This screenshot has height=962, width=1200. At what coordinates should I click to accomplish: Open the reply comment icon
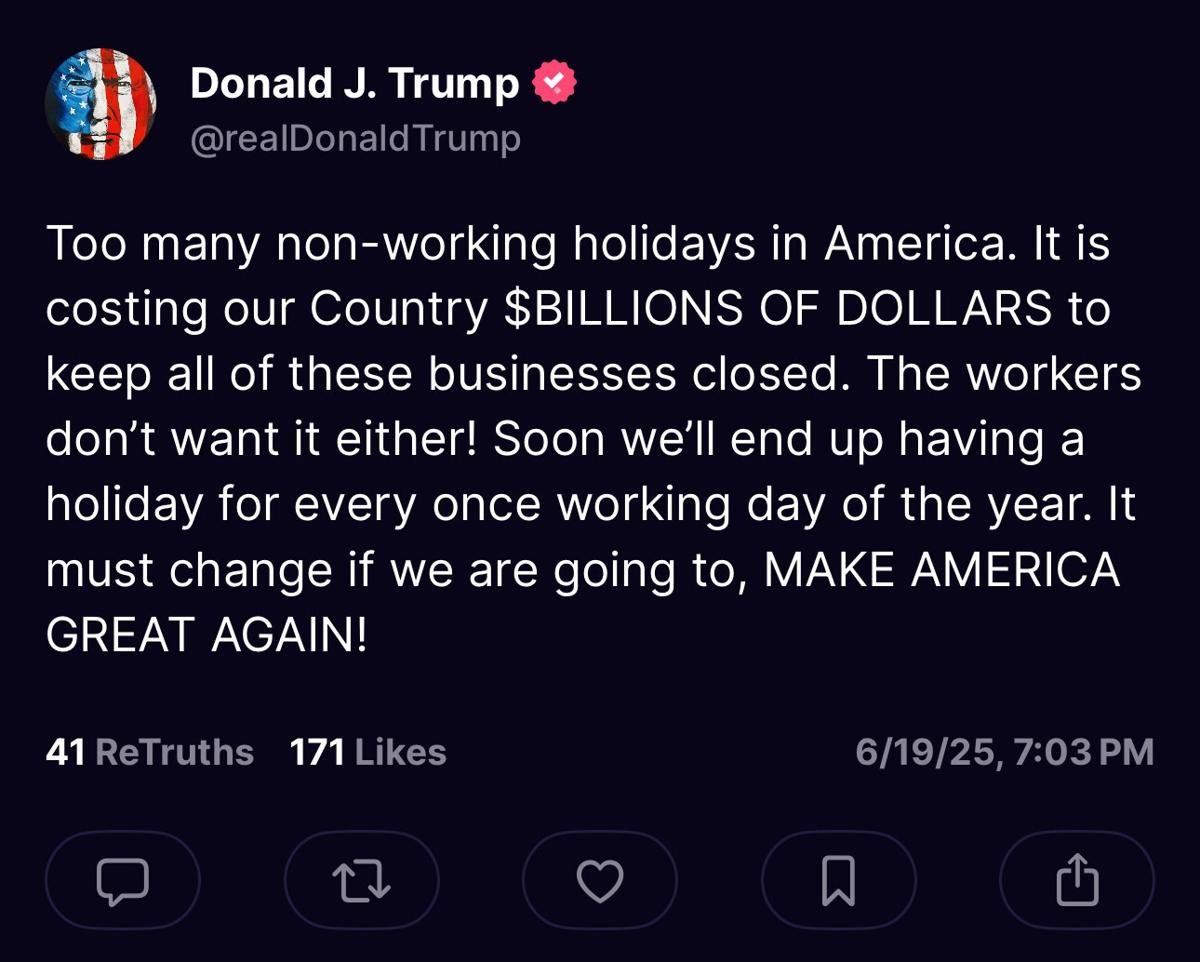tap(122, 880)
